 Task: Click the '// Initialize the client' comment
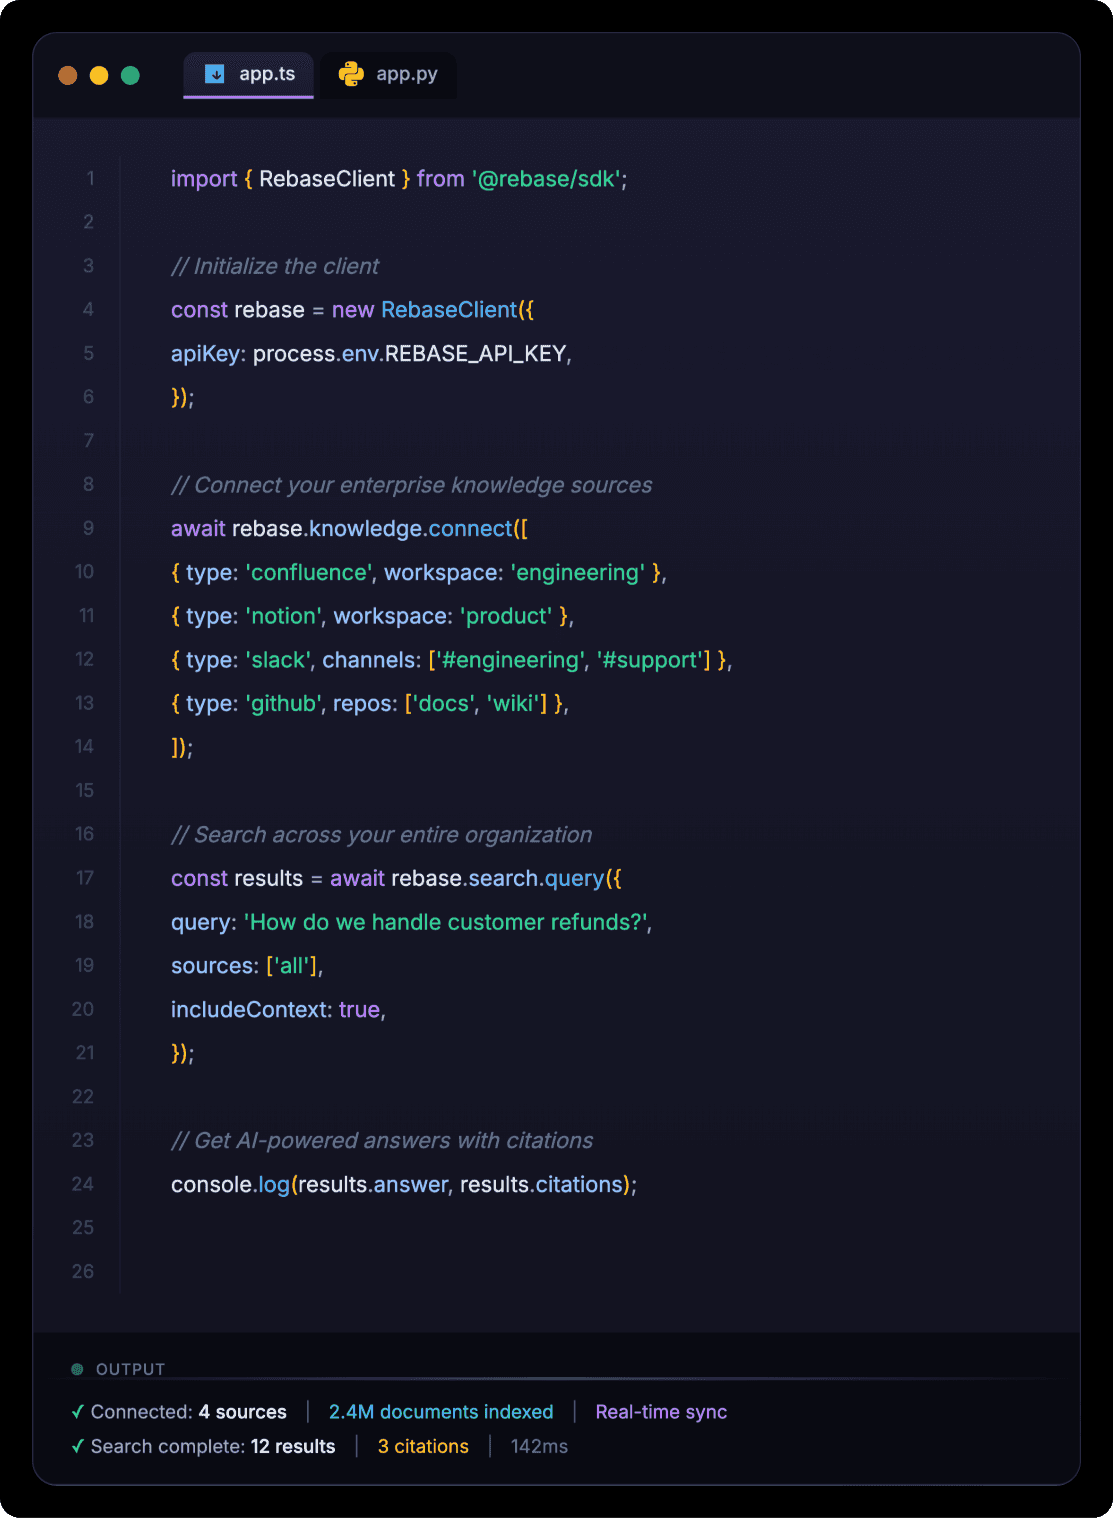click(x=275, y=266)
